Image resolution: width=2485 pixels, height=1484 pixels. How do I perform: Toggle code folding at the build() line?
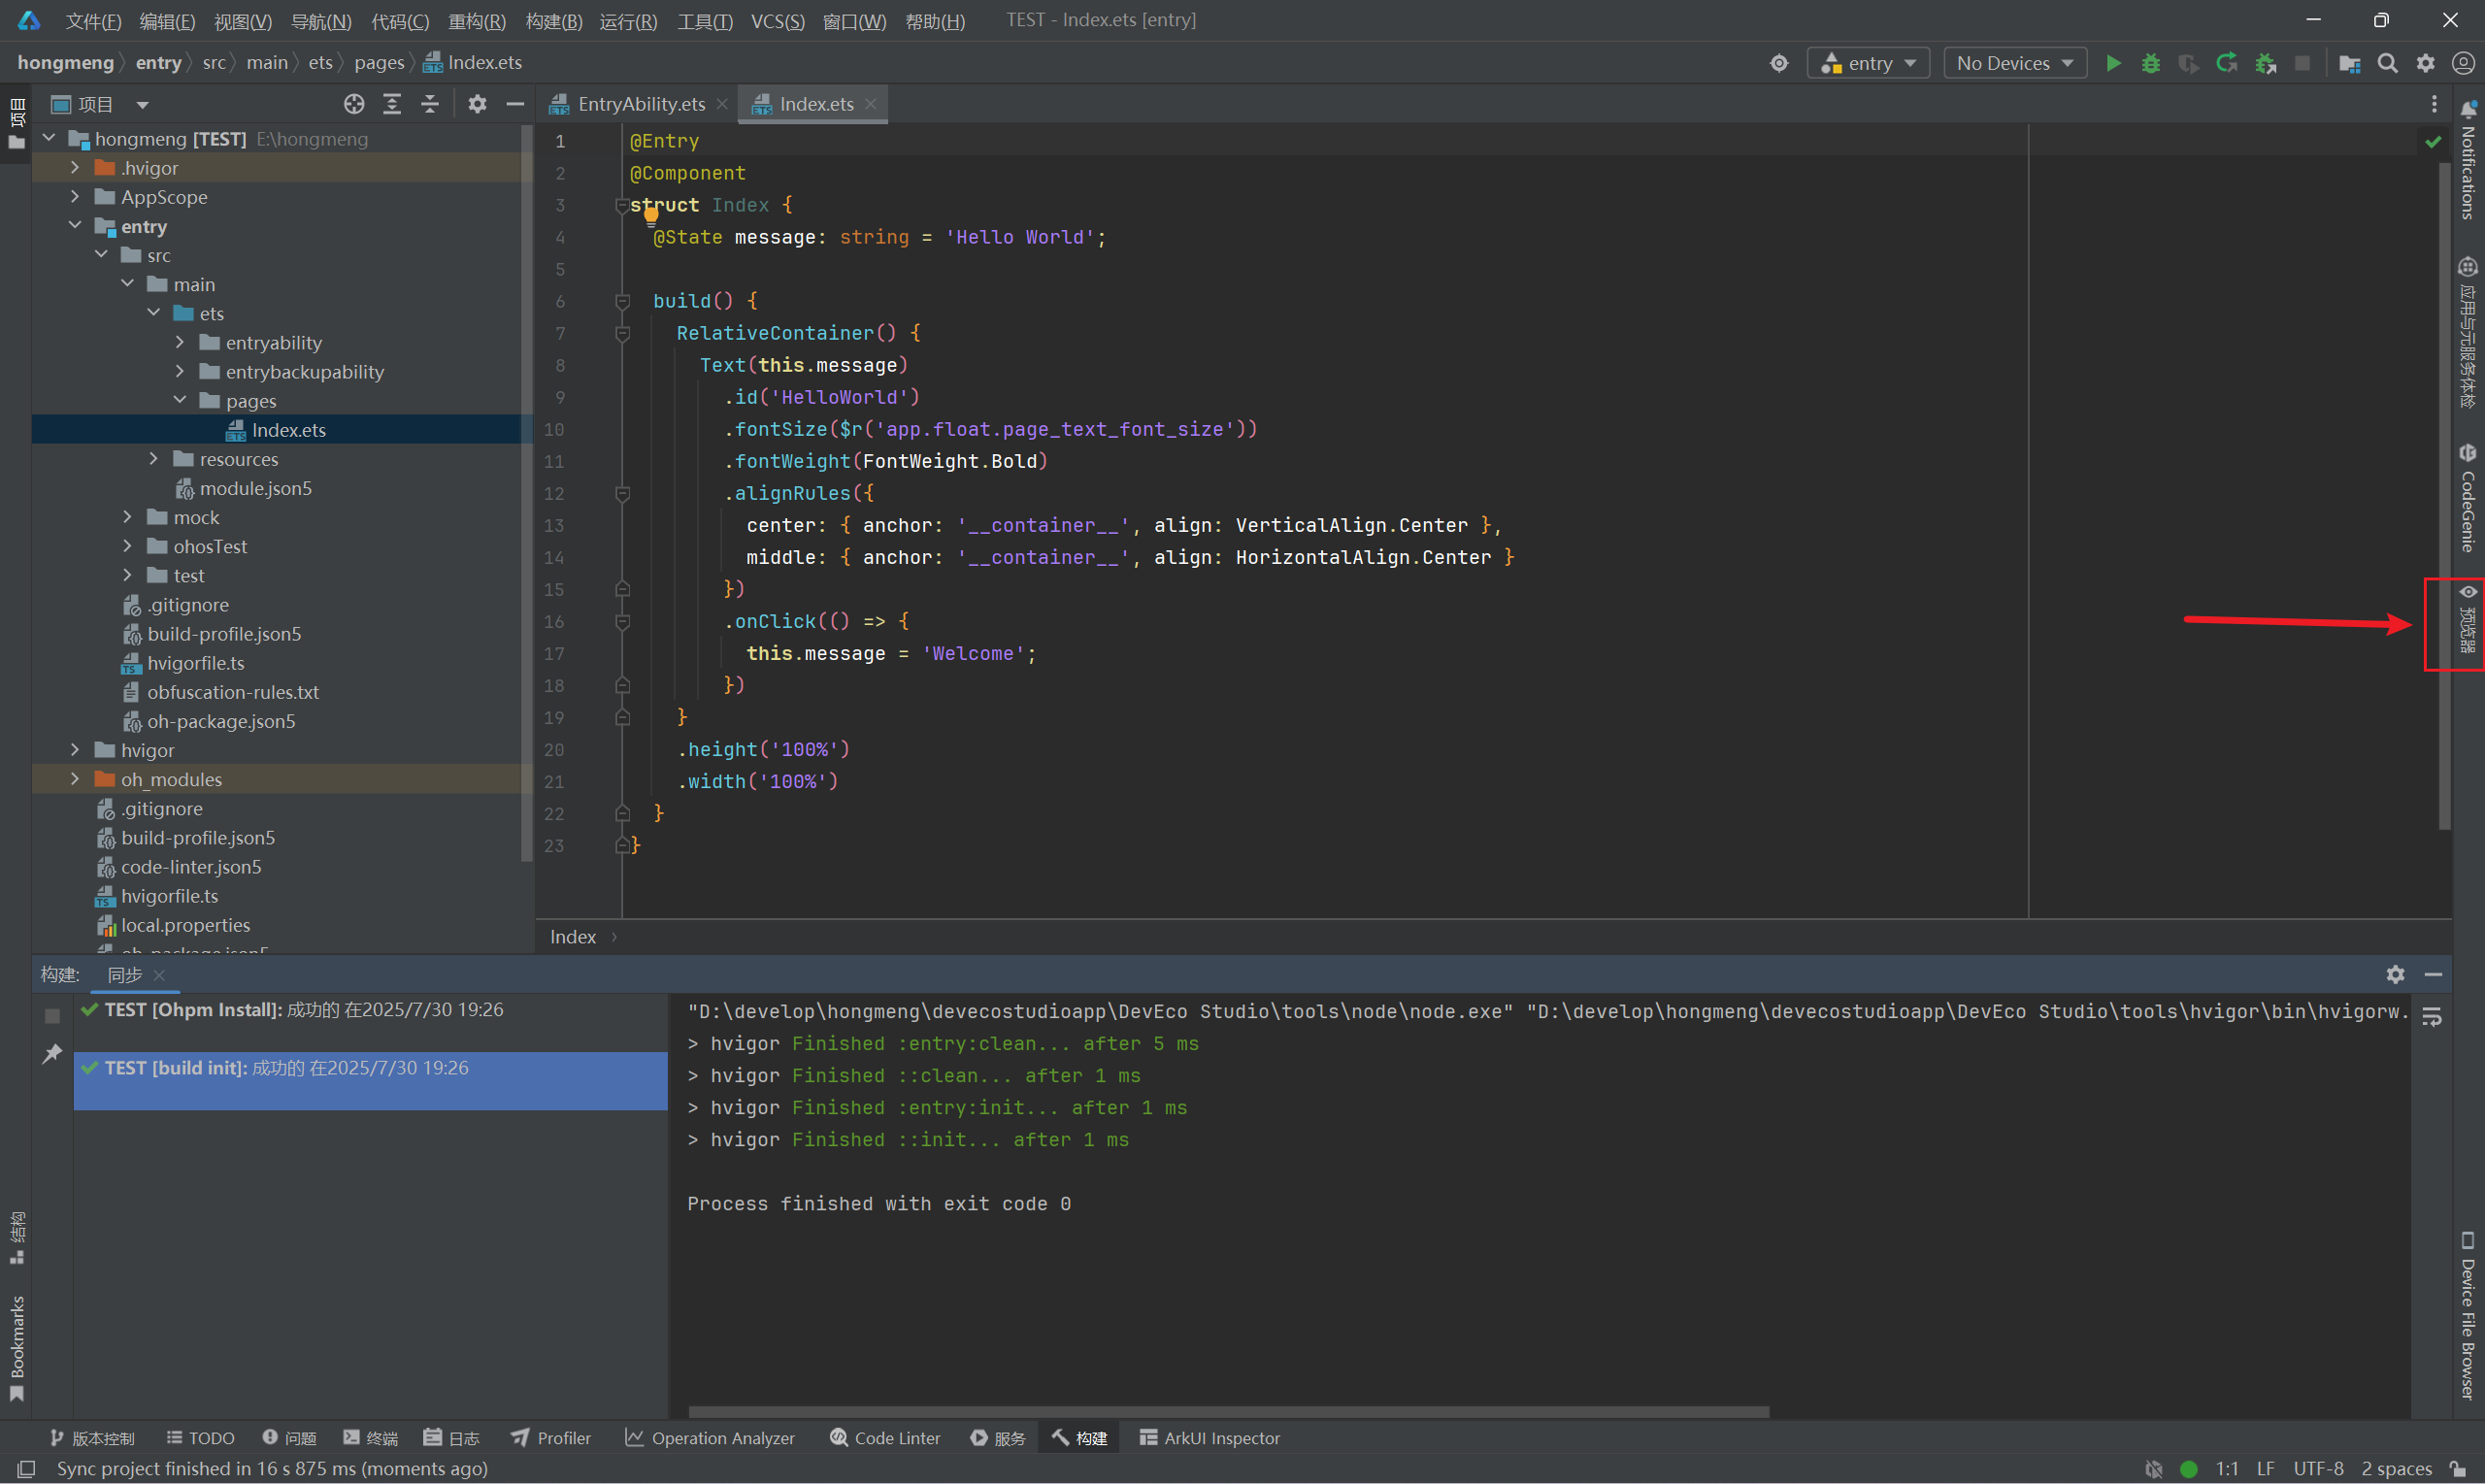click(x=622, y=301)
